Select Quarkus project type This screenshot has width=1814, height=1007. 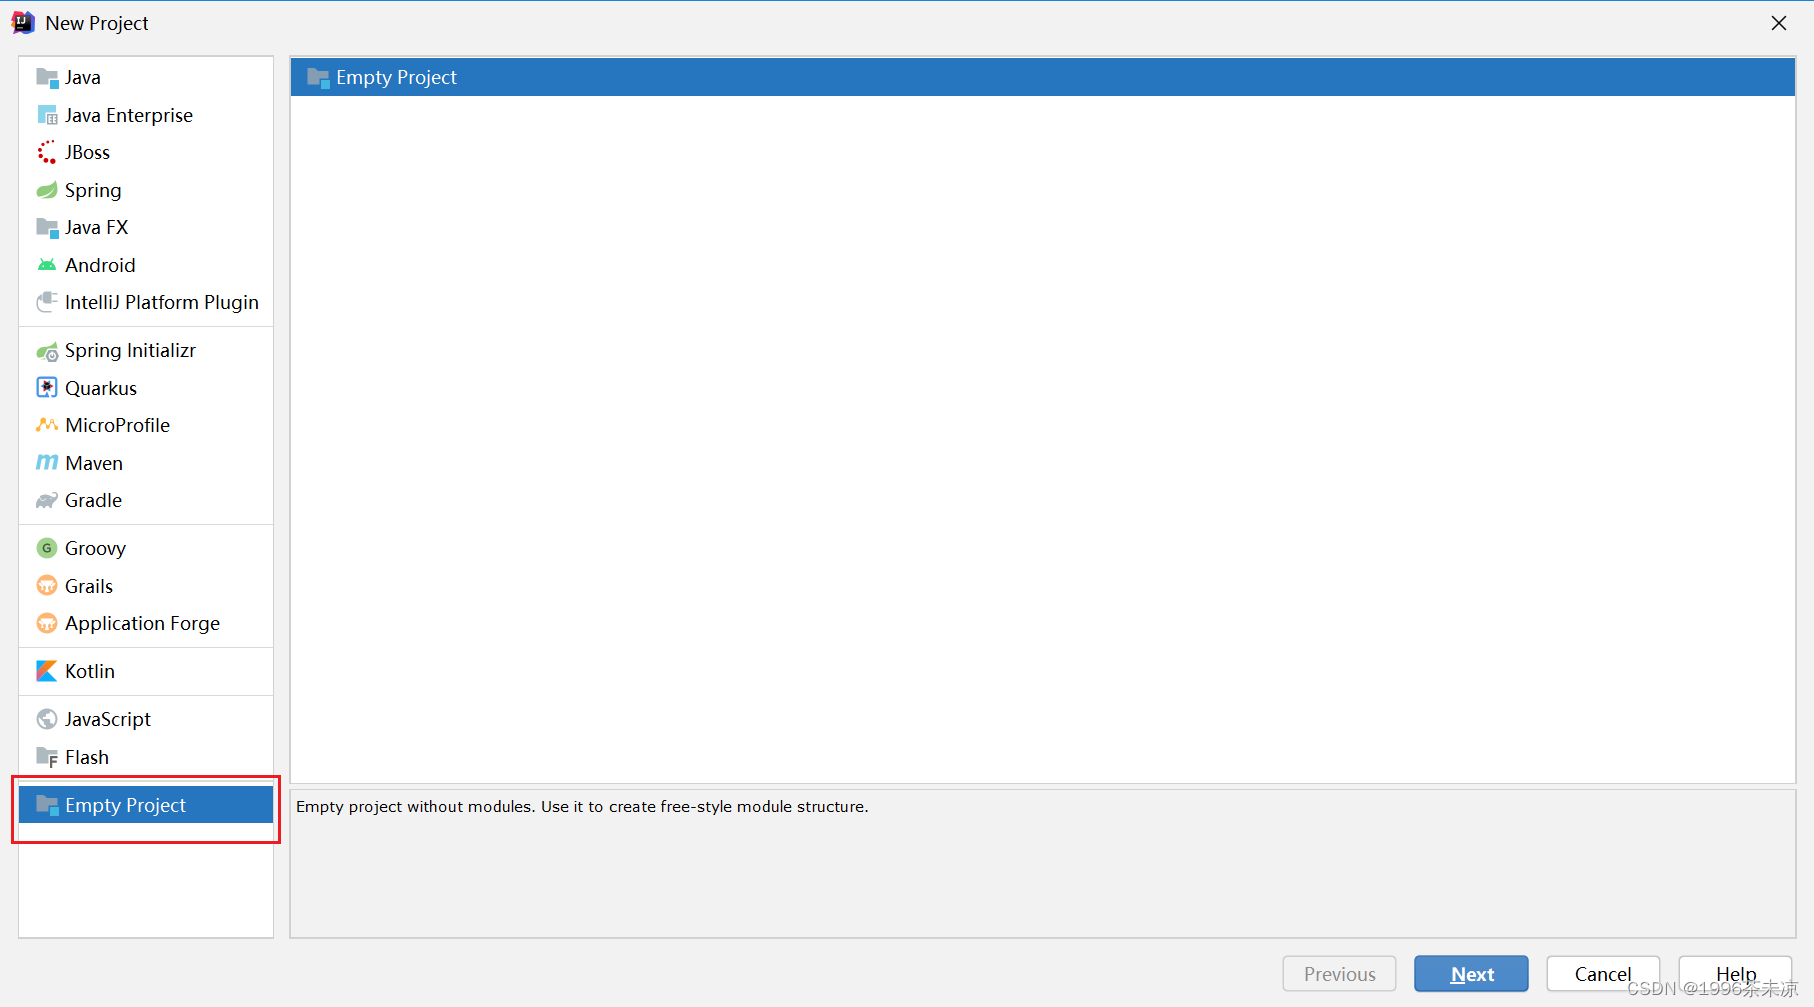(x=146, y=388)
